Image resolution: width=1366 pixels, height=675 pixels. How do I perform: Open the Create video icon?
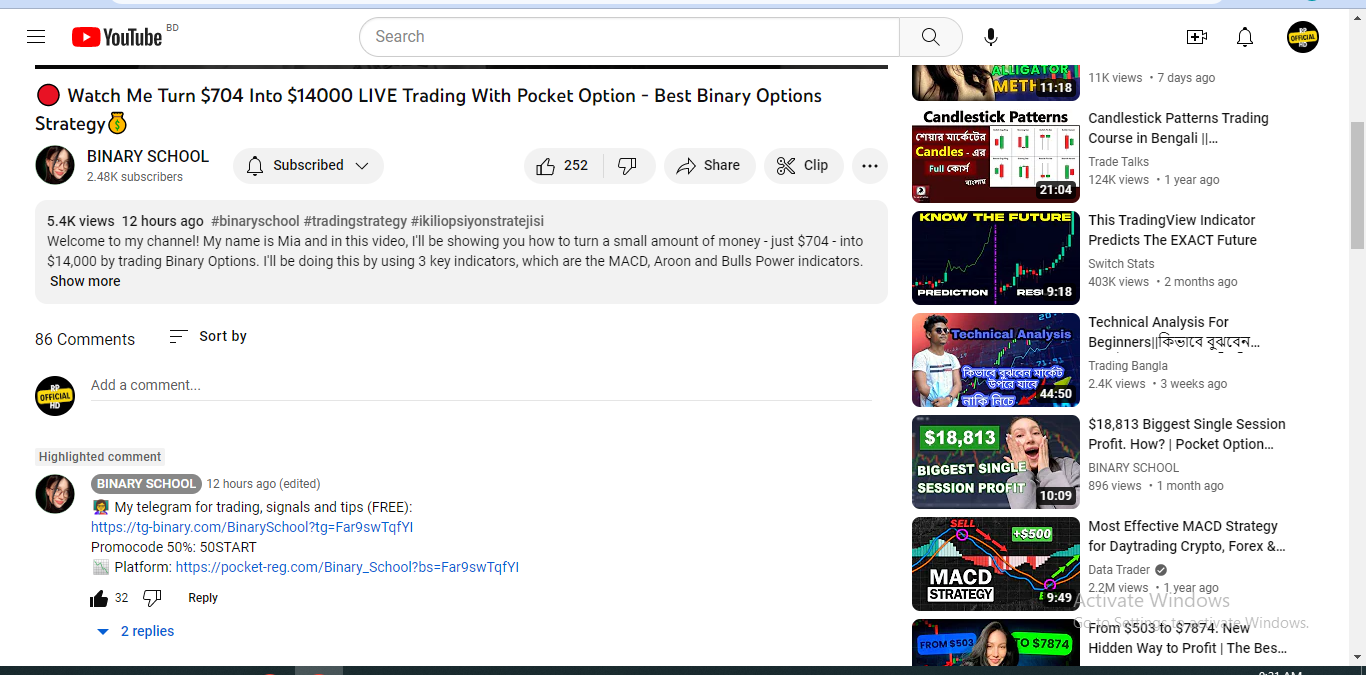[x=1196, y=37]
